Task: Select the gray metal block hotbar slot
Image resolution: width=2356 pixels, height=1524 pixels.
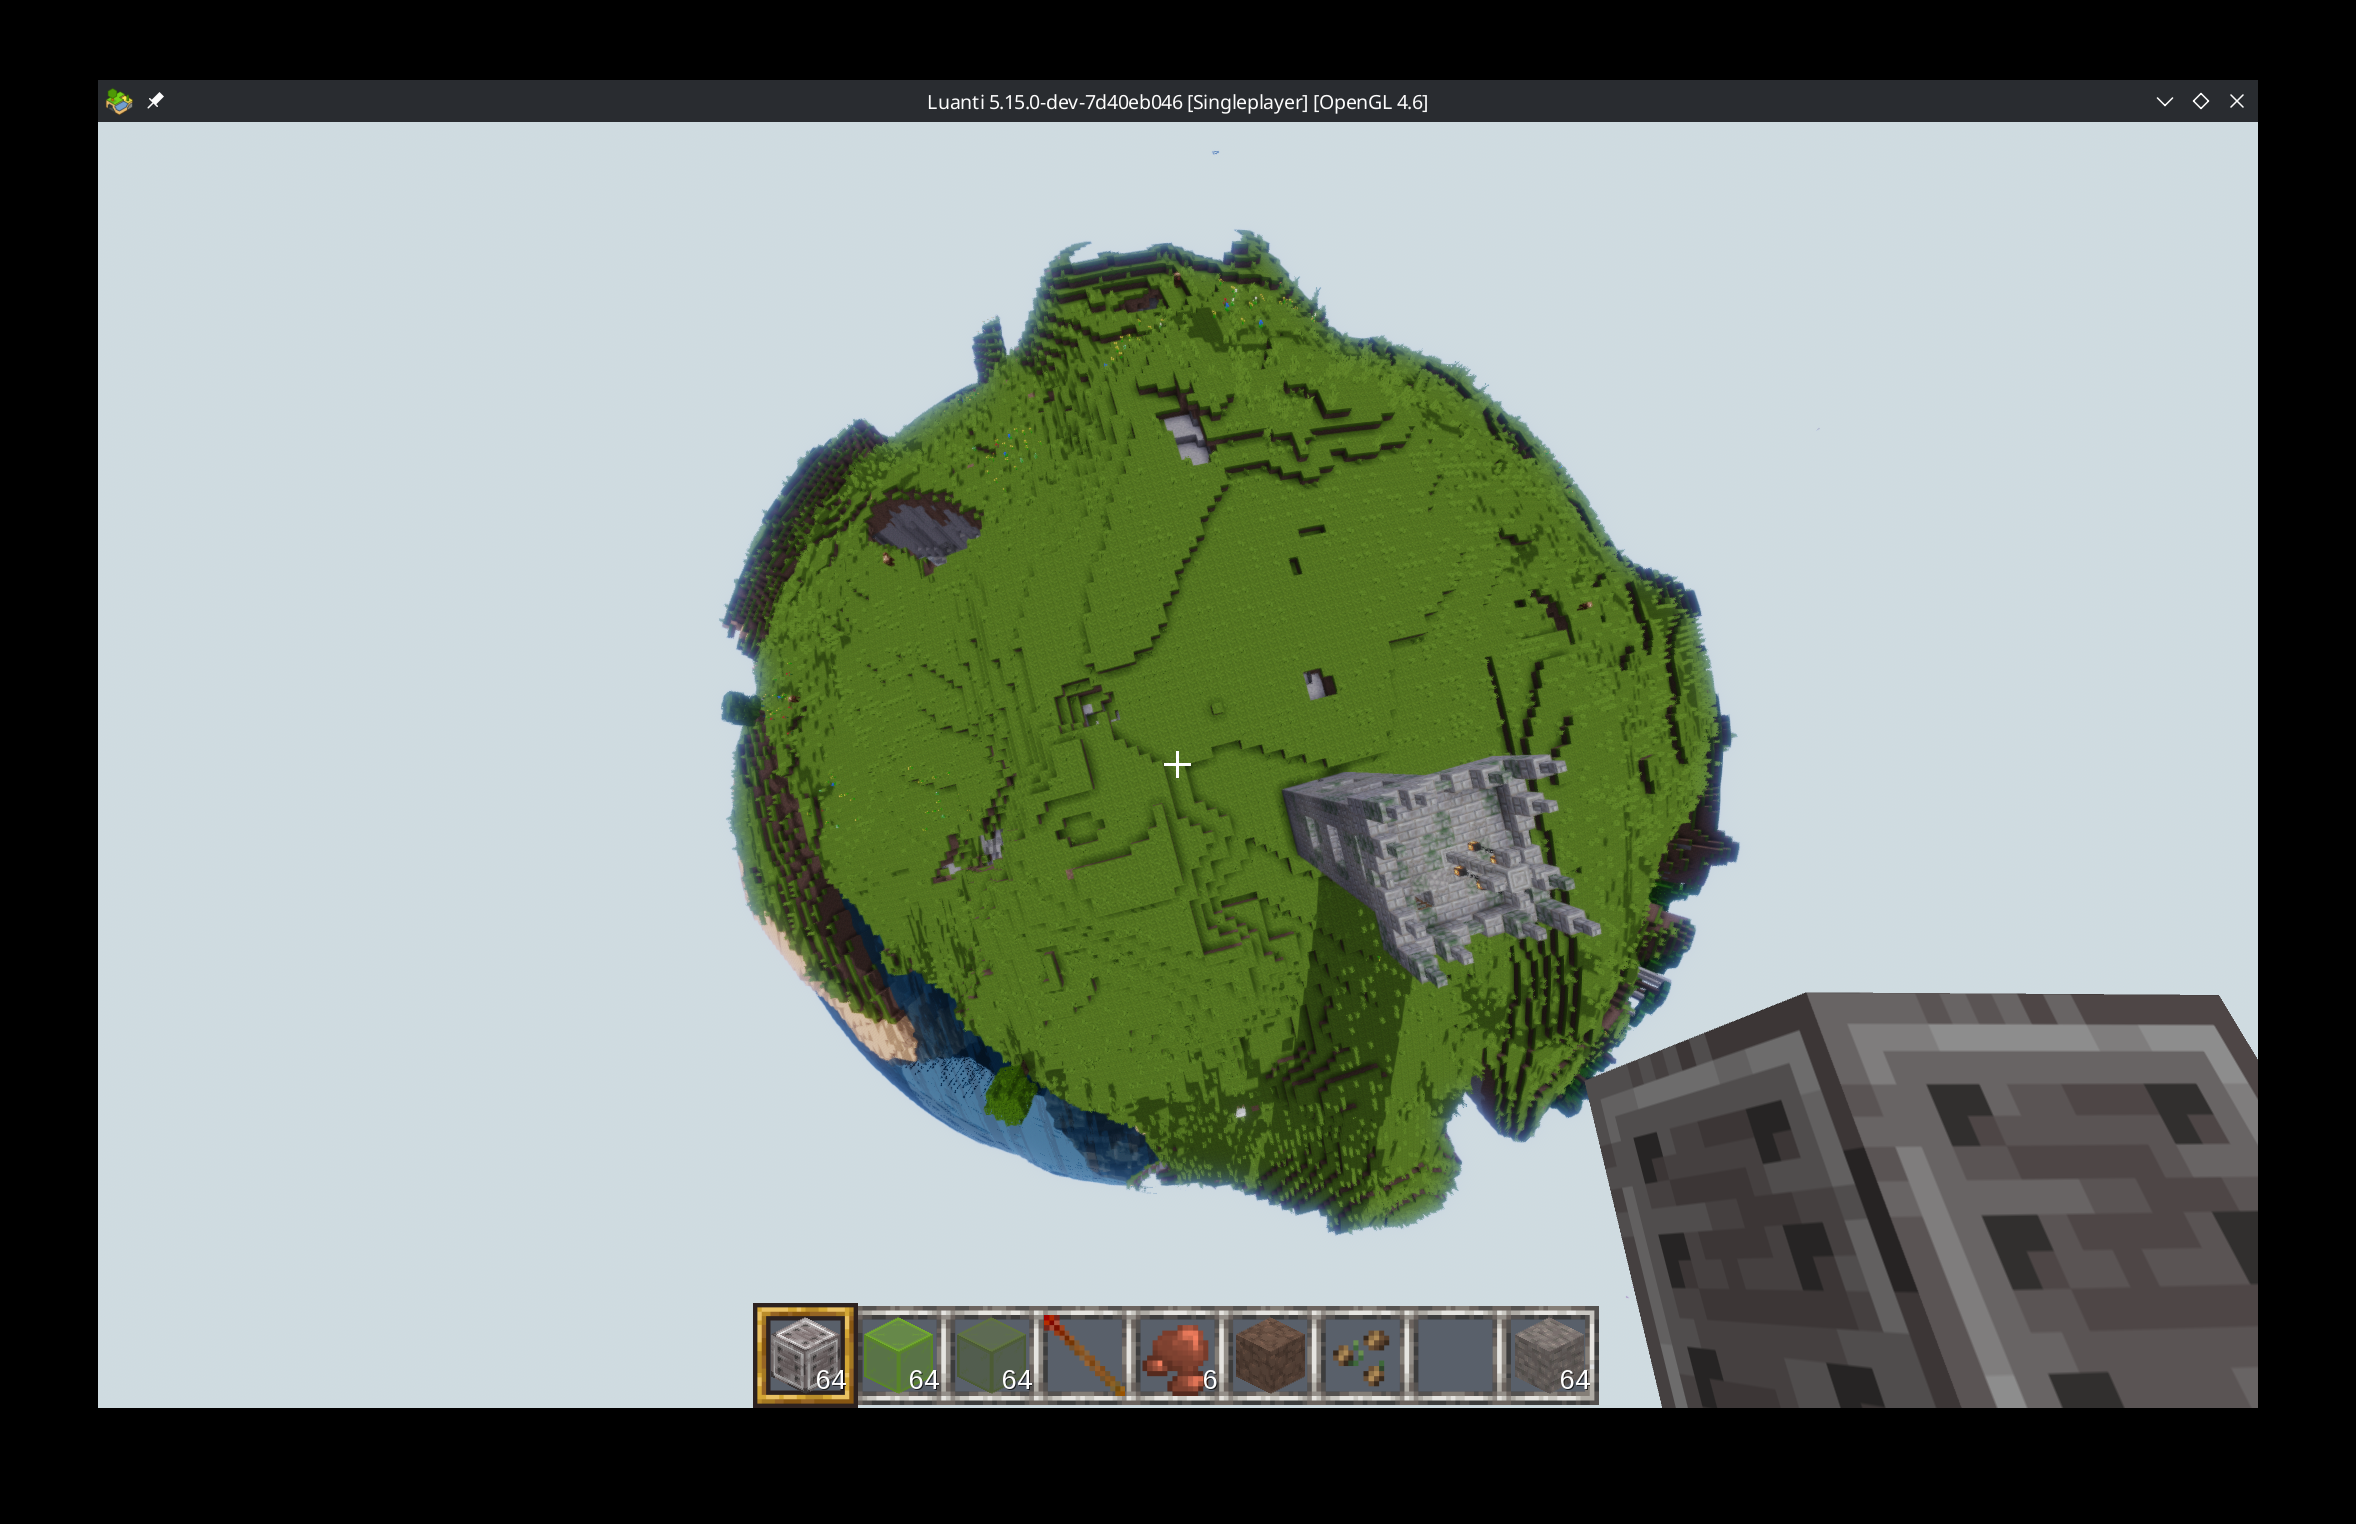Action: [x=805, y=1354]
